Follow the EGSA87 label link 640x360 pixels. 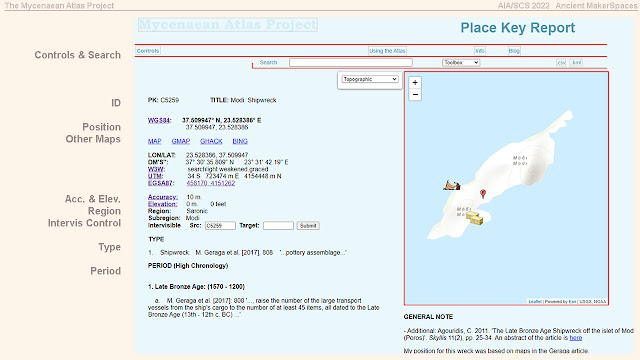[161, 183]
